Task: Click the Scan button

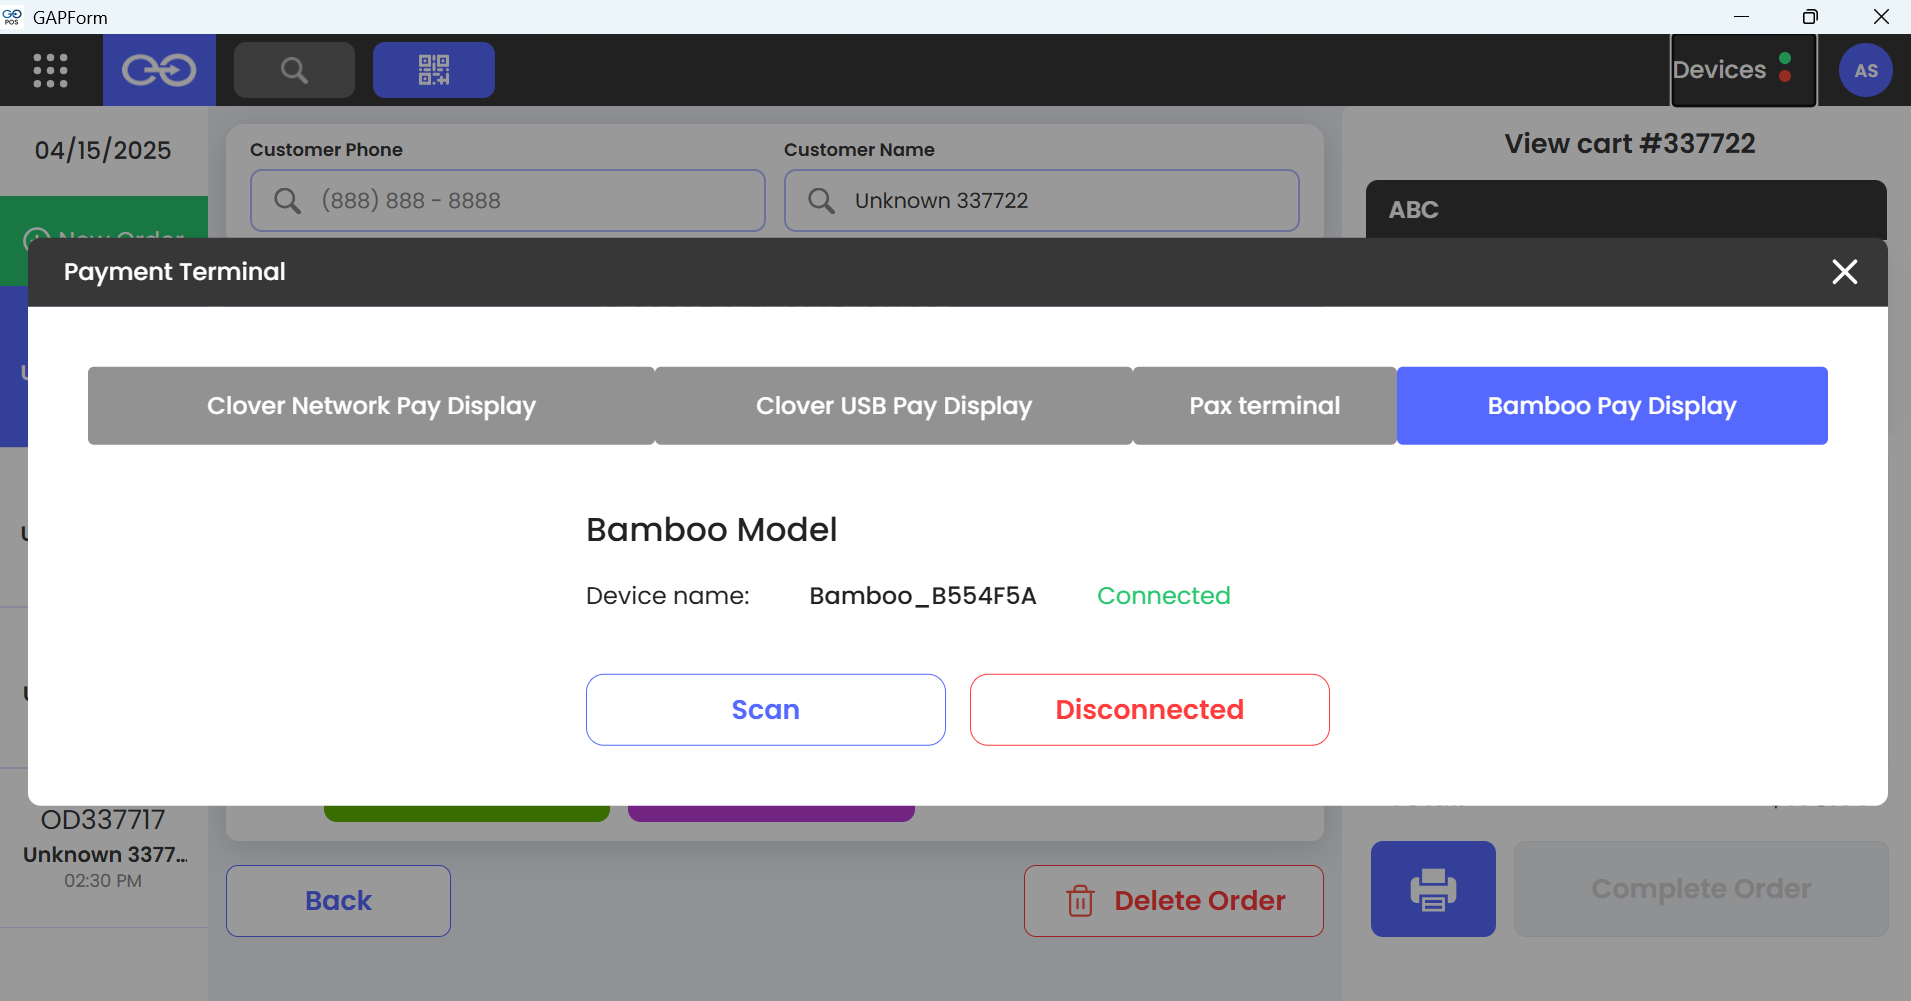Action: click(766, 710)
